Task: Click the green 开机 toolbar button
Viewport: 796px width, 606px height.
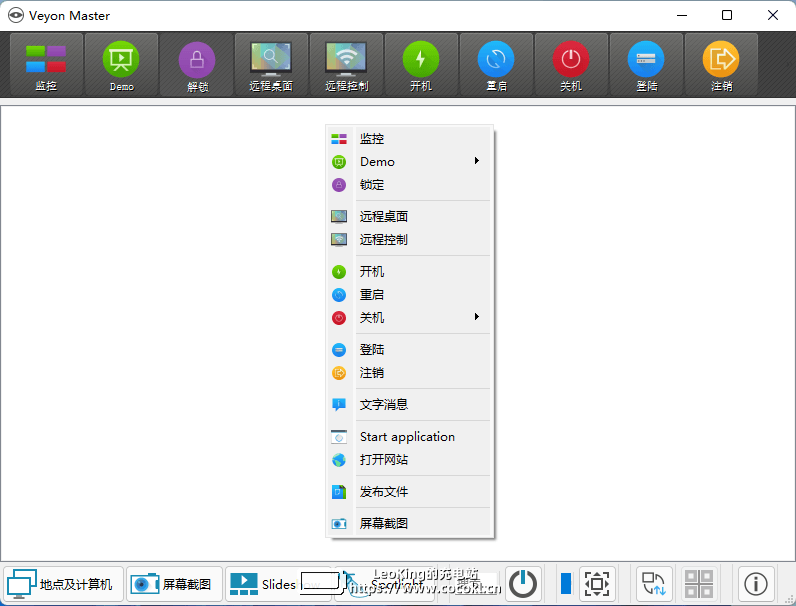Action: [421, 65]
